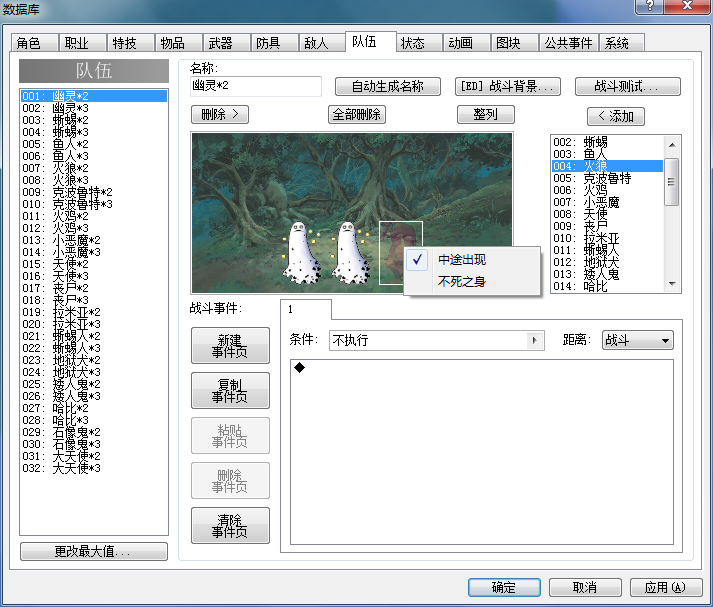Click the 应用(A) button
The width and height of the screenshot is (713, 607).
click(666, 587)
